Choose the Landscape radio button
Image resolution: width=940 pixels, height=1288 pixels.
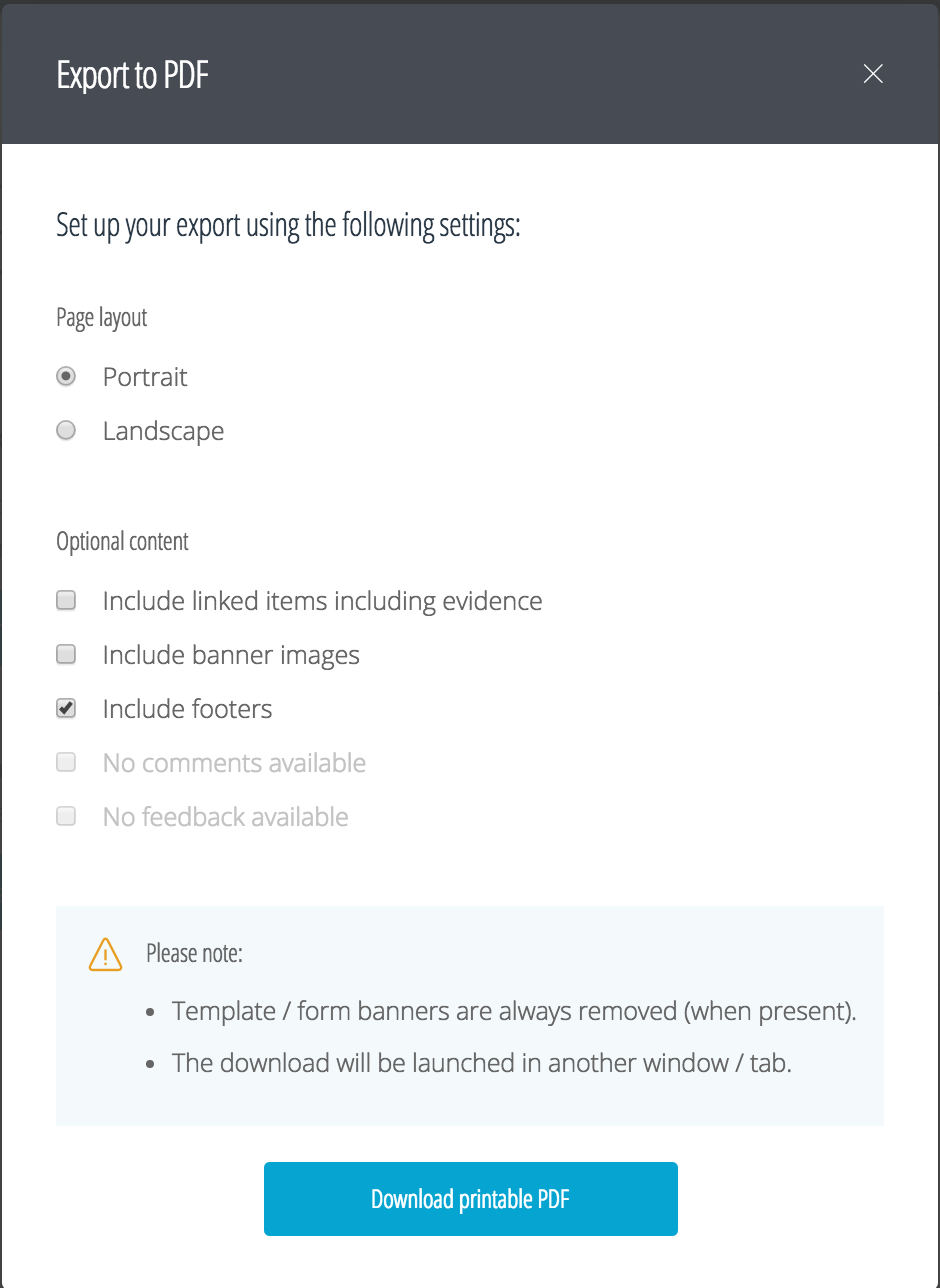click(66, 431)
